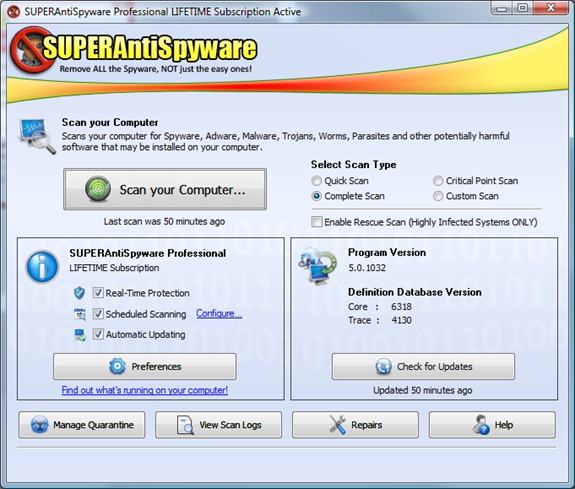
Task: Turn off Automatic Updating checkbox
Action: pos(98,334)
